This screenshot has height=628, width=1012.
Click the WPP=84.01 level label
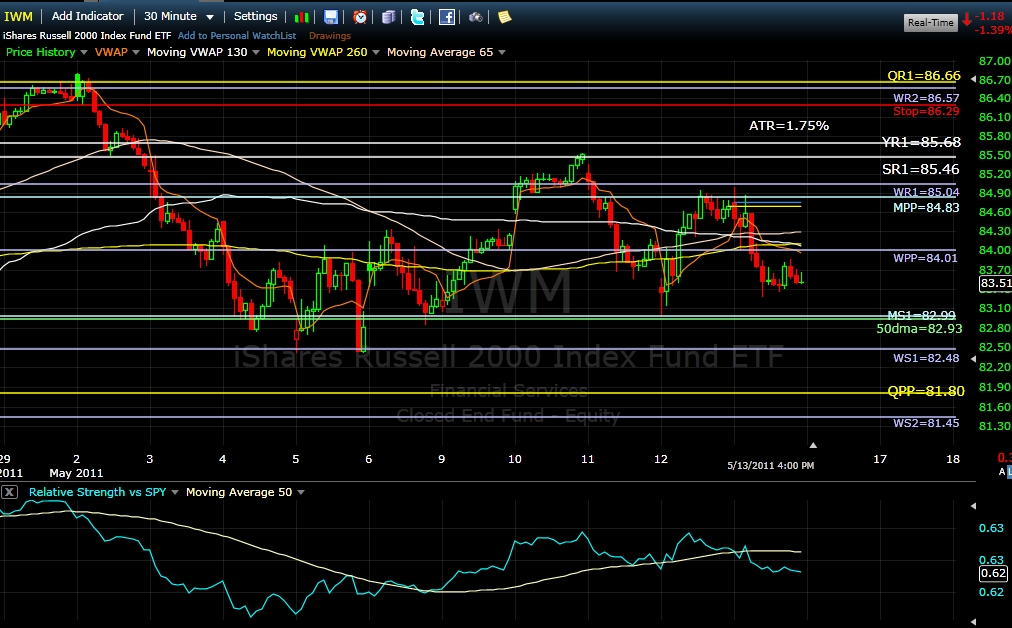(926, 258)
